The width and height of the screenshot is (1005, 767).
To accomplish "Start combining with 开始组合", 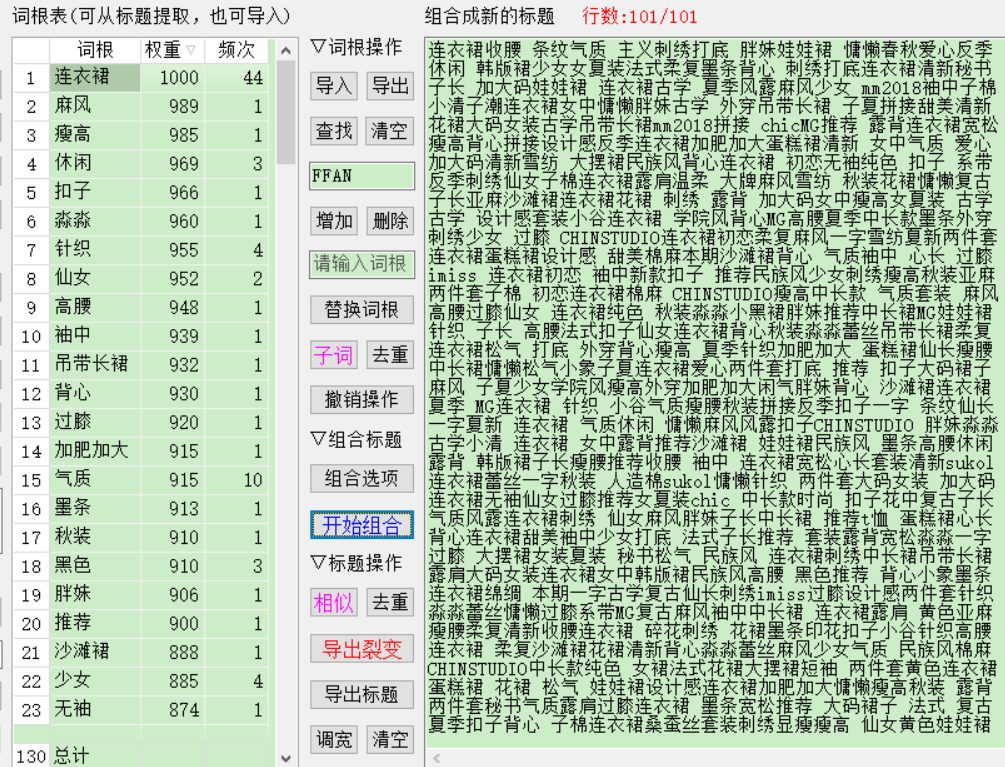I will coord(361,524).
